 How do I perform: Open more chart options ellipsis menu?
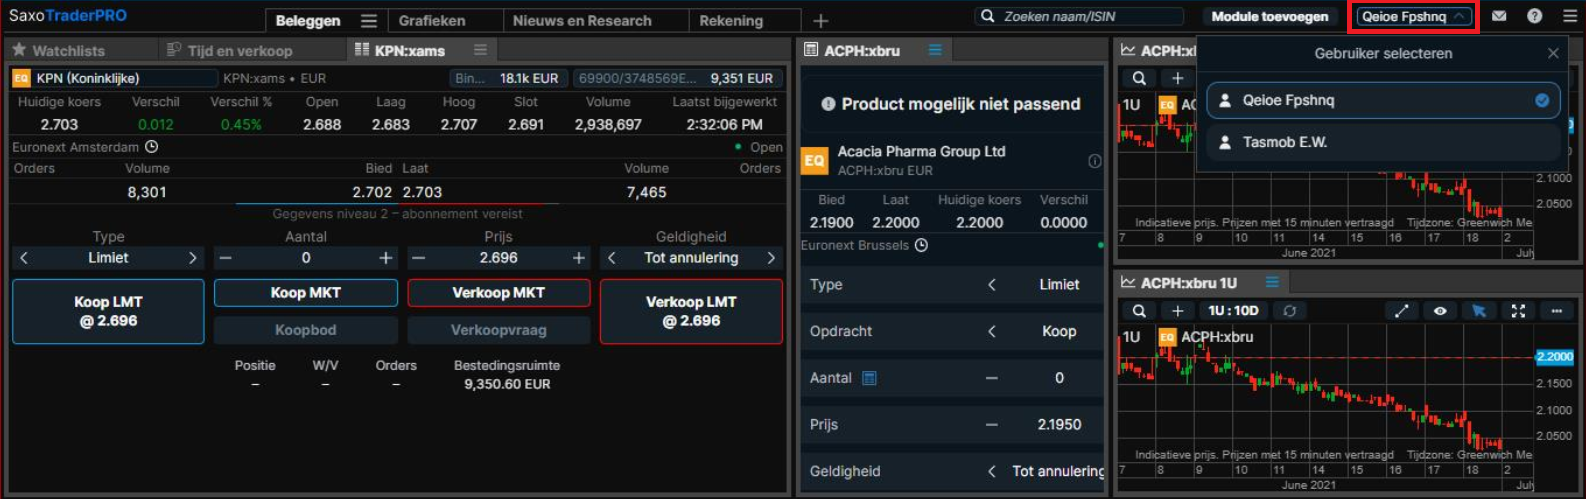(1556, 311)
